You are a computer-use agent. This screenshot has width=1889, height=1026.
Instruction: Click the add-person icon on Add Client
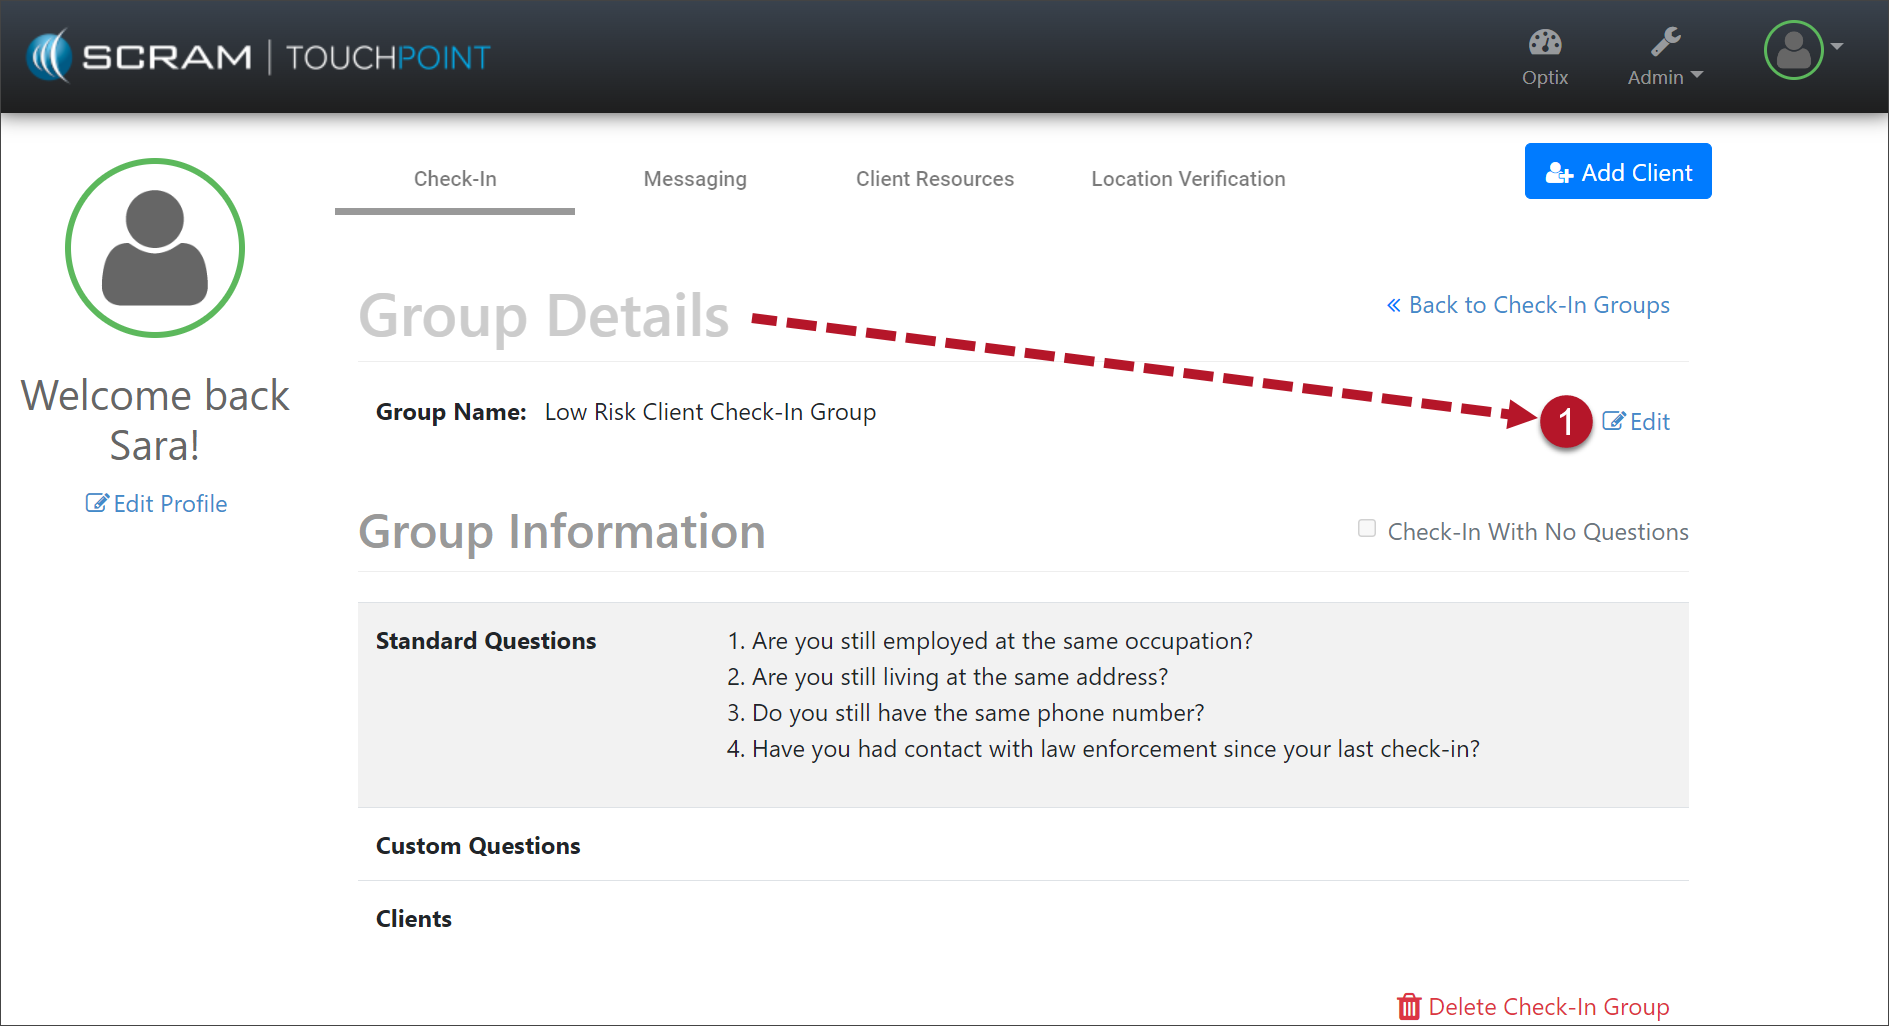(1559, 173)
